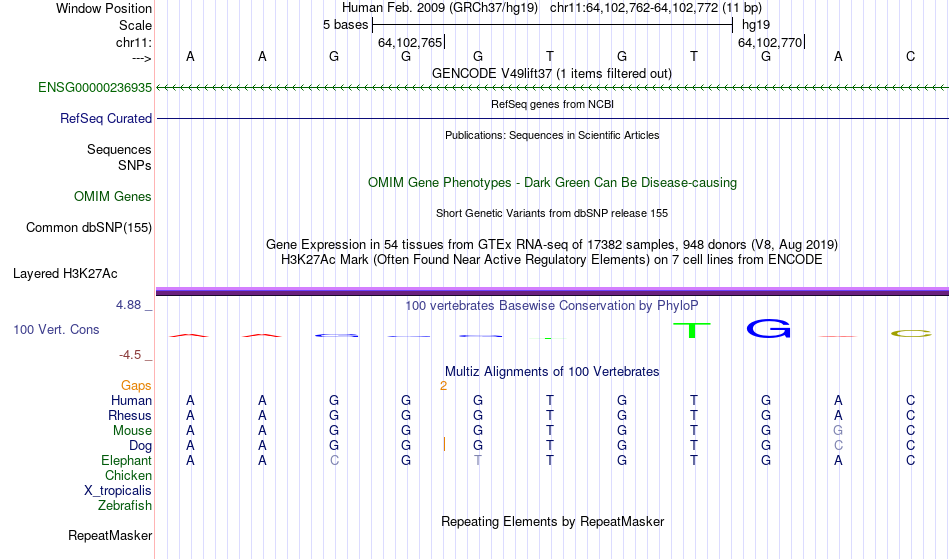The image size is (950, 559).
Task: Open the Common dbSNP(155) track label
Action: pos(89,228)
